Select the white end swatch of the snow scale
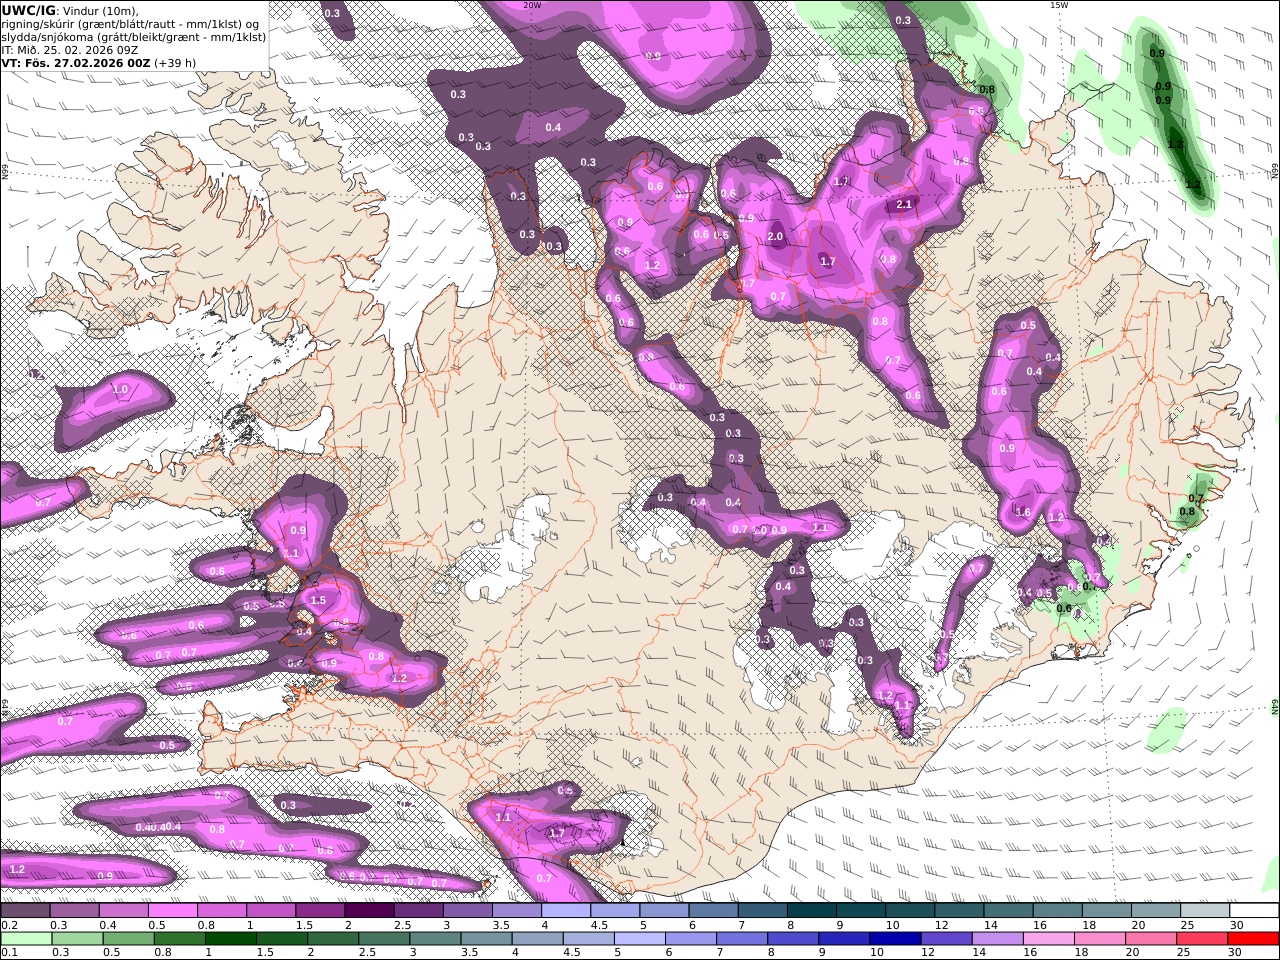Image resolution: width=1280 pixels, height=960 pixels. pos(1254,910)
